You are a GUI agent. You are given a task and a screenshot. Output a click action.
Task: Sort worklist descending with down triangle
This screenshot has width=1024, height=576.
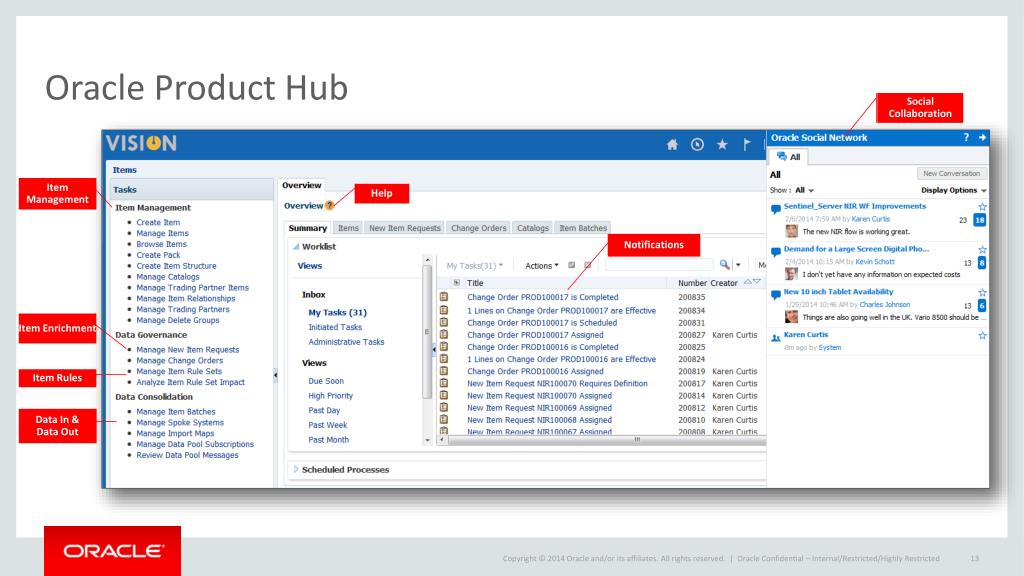coord(757,281)
